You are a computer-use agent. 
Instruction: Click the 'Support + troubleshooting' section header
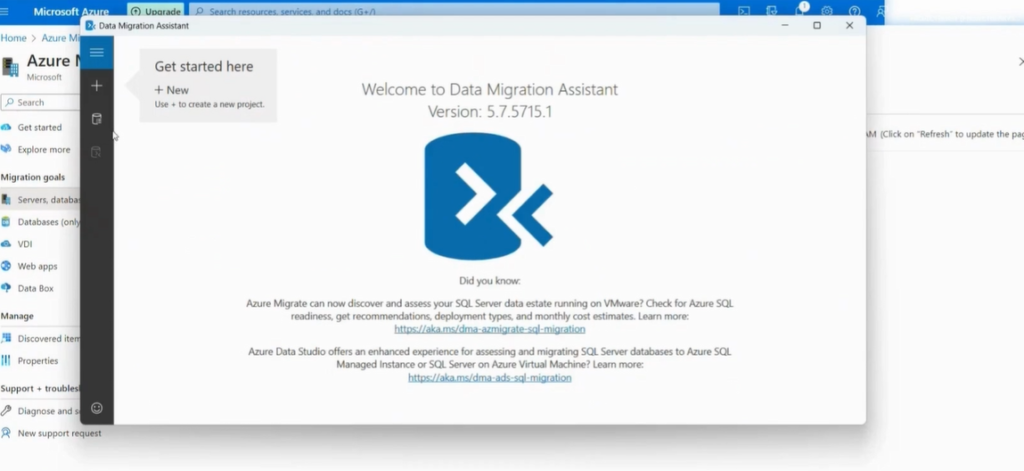pyautogui.click(x=40, y=389)
